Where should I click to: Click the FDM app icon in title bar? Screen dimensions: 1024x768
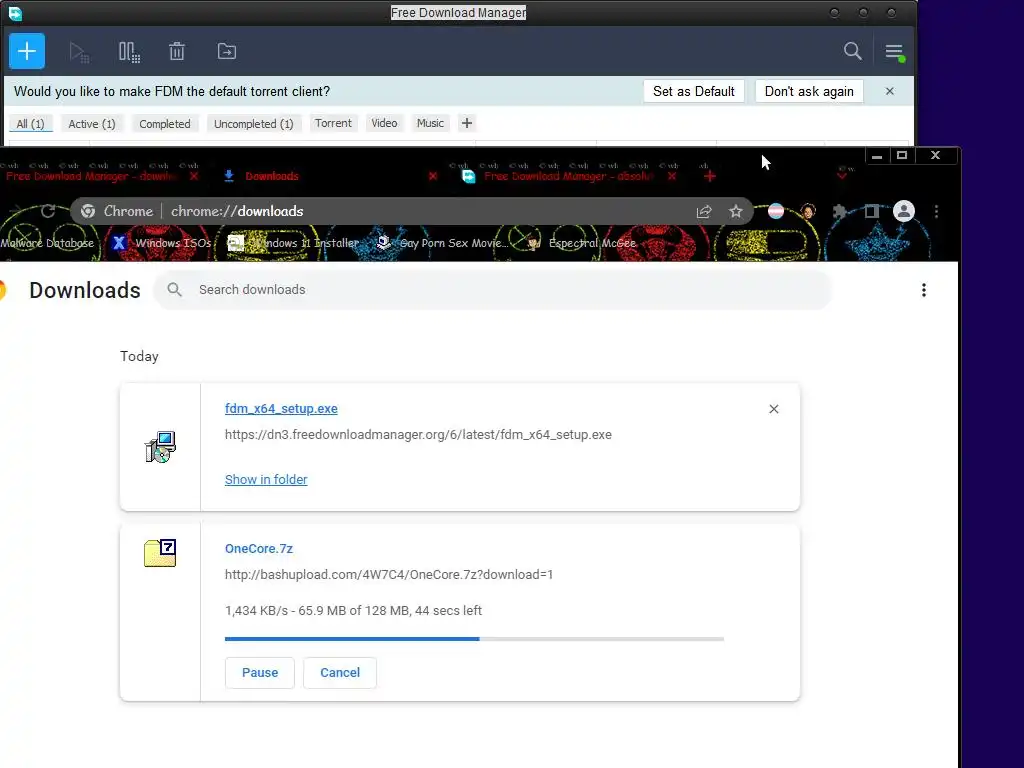[16, 12]
